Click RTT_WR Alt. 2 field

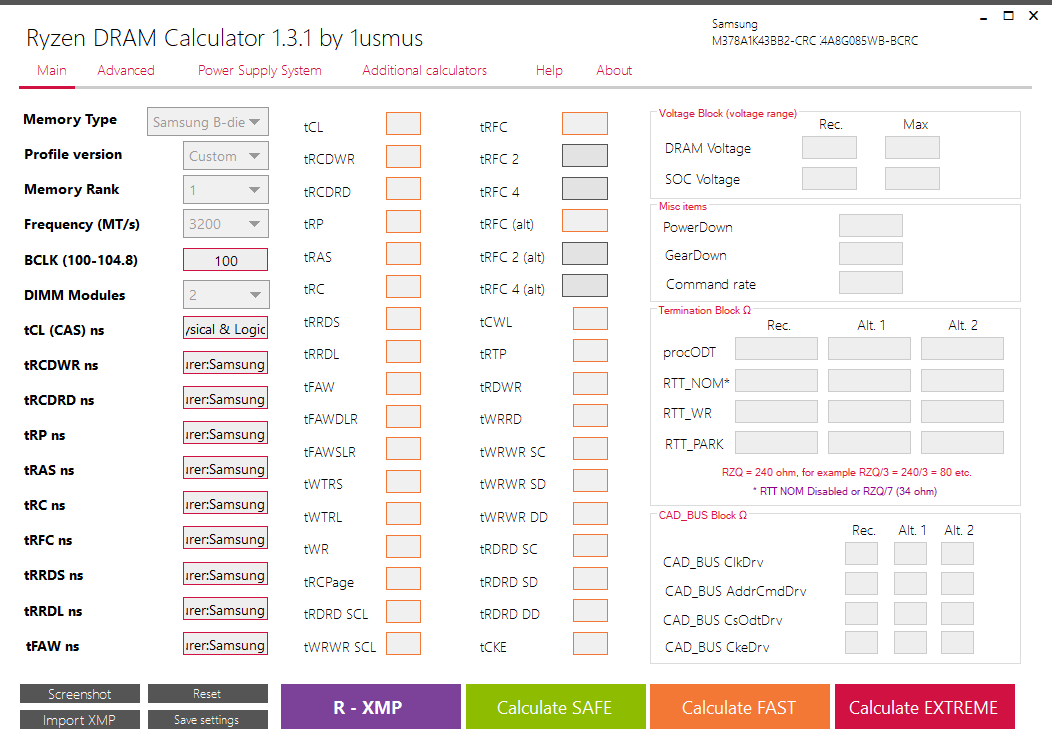tap(962, 411)
